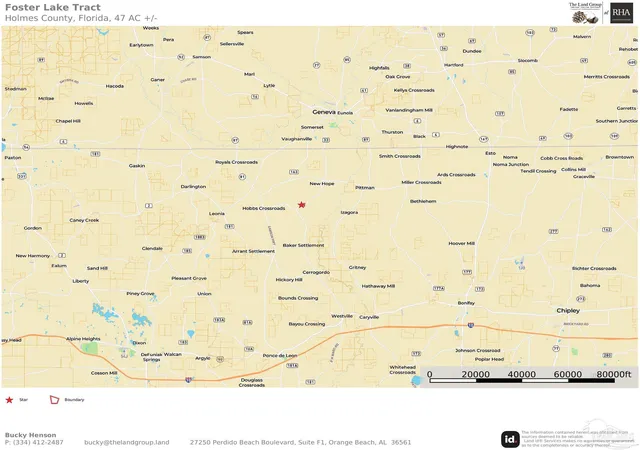This screenshot has height=450, width=640.
Task: Click the map scale bar
Action: tap(522, 380)
